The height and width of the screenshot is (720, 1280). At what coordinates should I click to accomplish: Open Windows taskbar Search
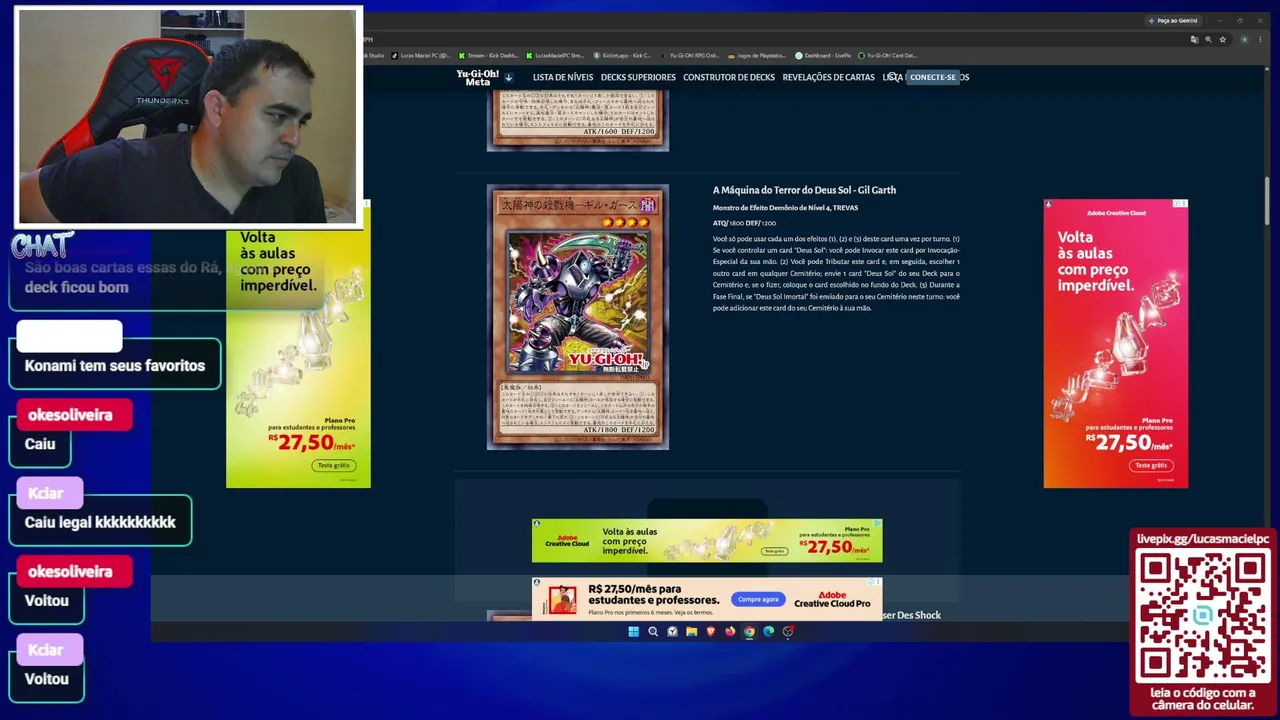653,631
